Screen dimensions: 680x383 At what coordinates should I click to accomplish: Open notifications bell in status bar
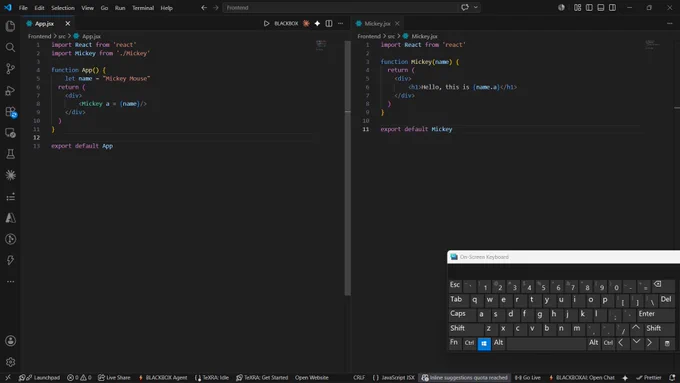pyautogui.click(x=672, y=377)
